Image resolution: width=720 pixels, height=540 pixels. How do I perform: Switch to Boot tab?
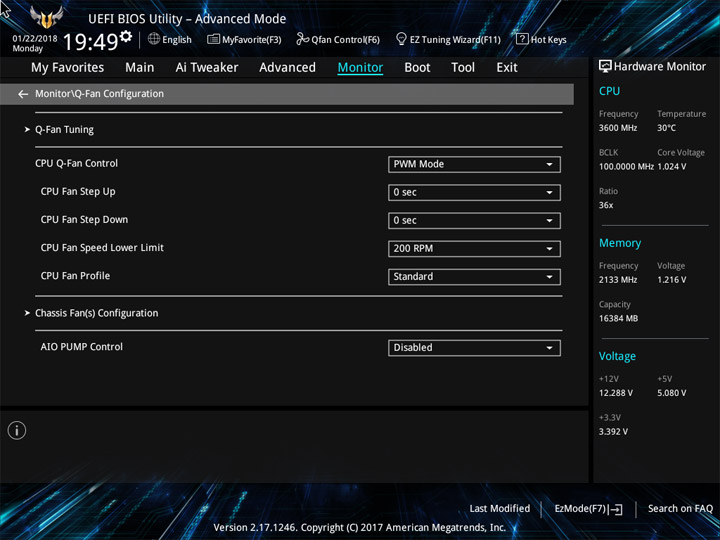[417, 68]
